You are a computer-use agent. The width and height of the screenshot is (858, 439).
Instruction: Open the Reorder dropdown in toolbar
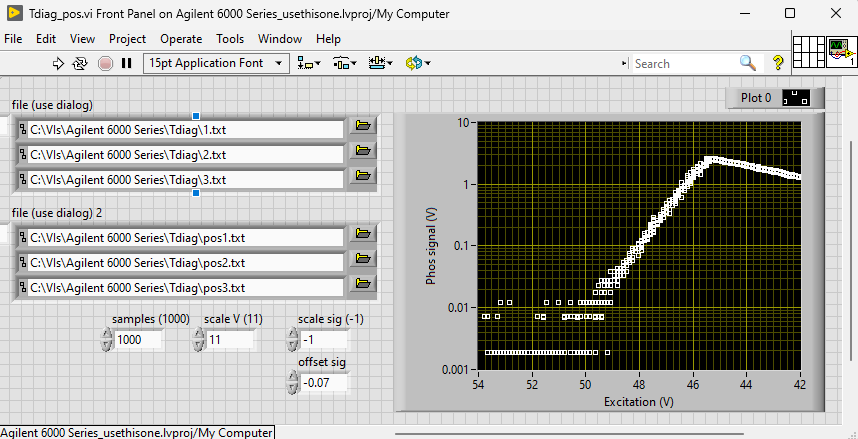(x=418, y=63)
